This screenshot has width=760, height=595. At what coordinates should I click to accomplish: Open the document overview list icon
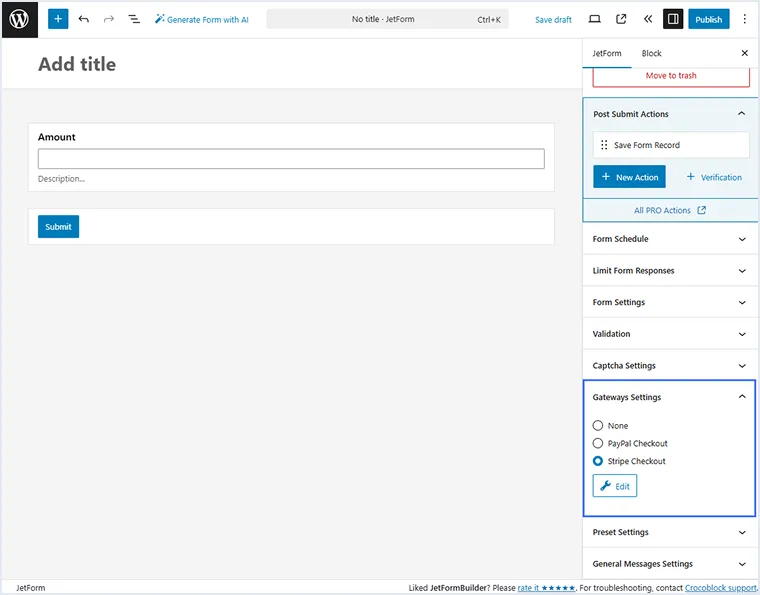pyautogui.click(x=134, y=19)
